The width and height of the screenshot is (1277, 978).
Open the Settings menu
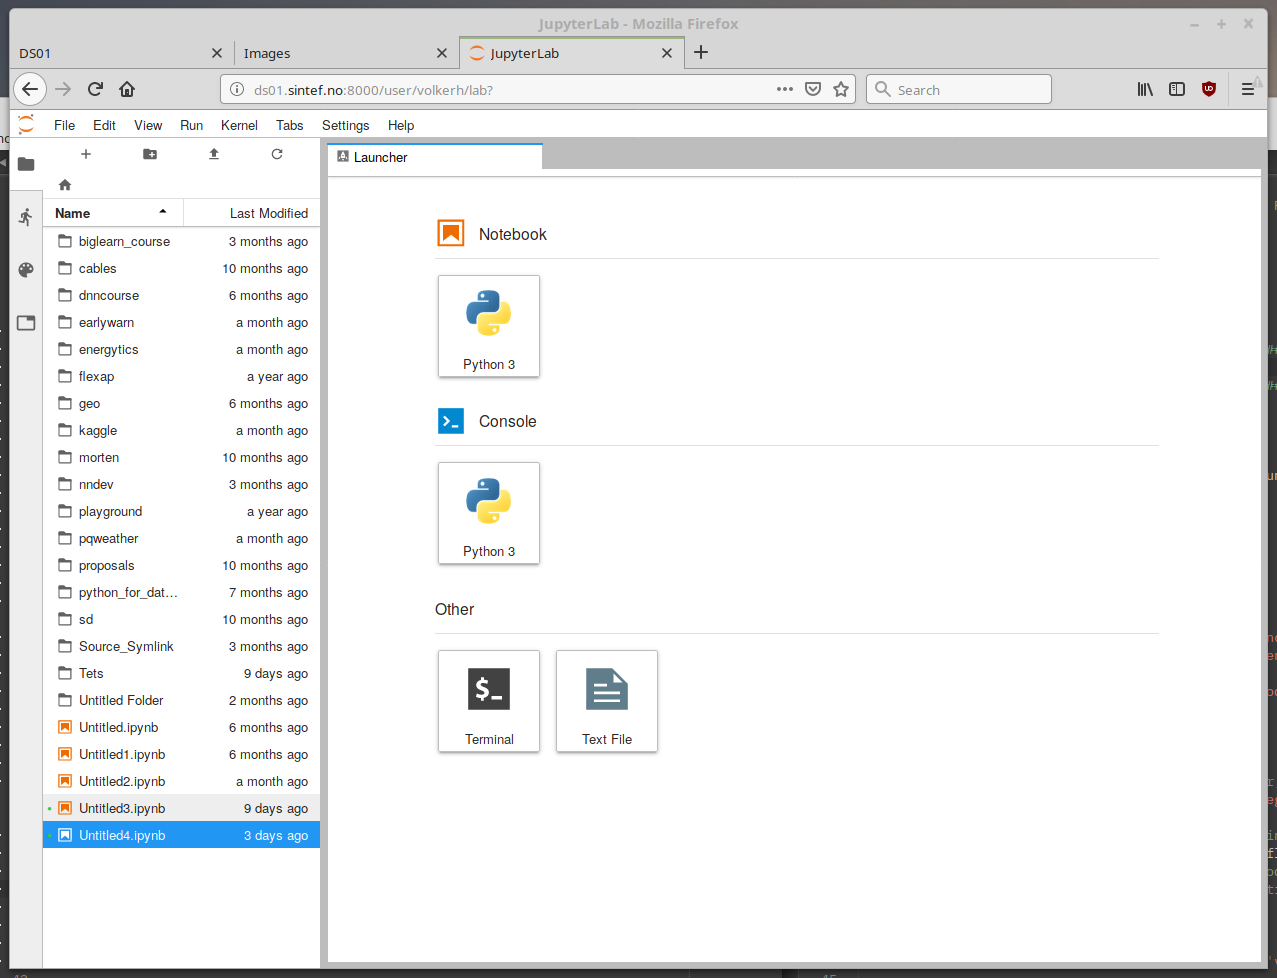point(345,125)
